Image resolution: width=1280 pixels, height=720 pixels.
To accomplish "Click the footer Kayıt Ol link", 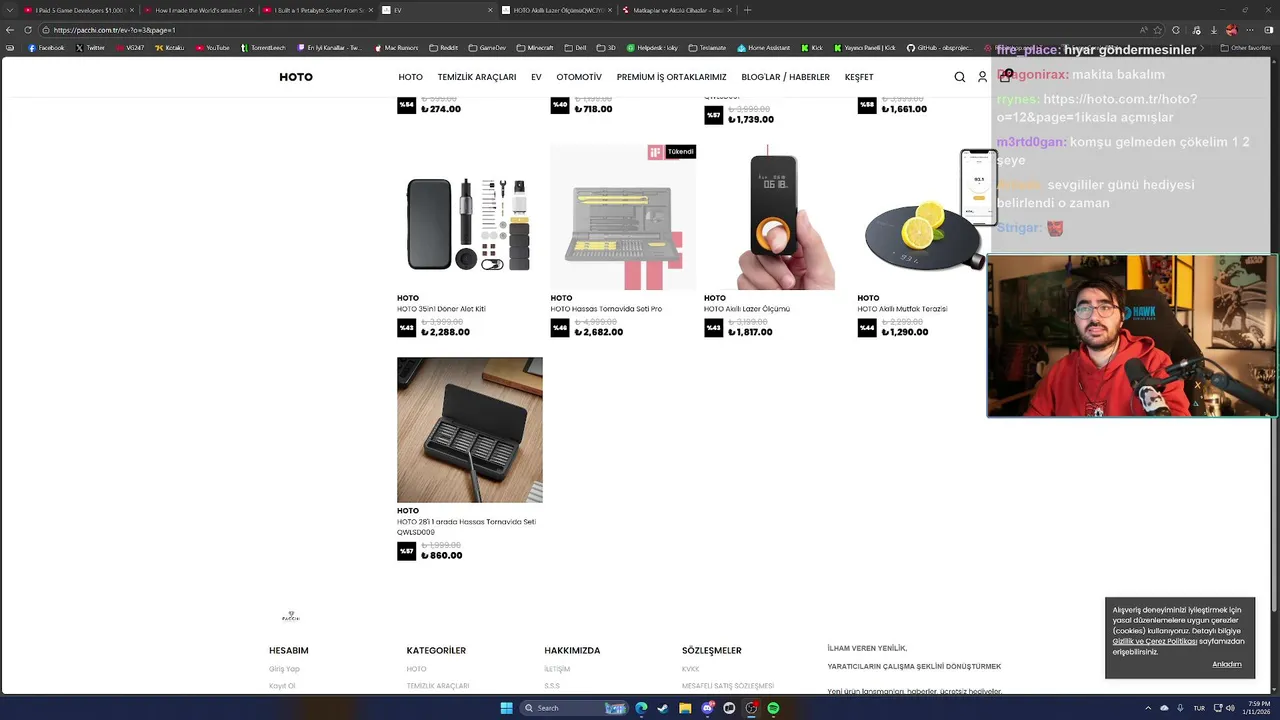I will point(282,686).
